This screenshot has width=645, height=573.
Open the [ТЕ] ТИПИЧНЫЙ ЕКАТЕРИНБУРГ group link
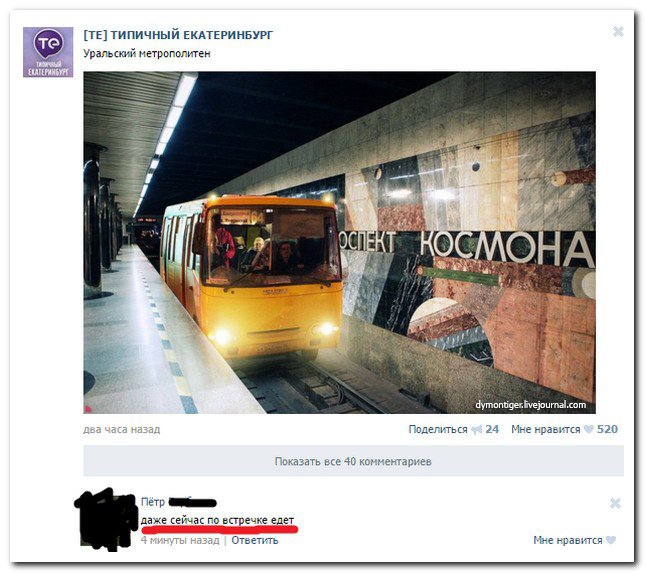tap(178, 35)
